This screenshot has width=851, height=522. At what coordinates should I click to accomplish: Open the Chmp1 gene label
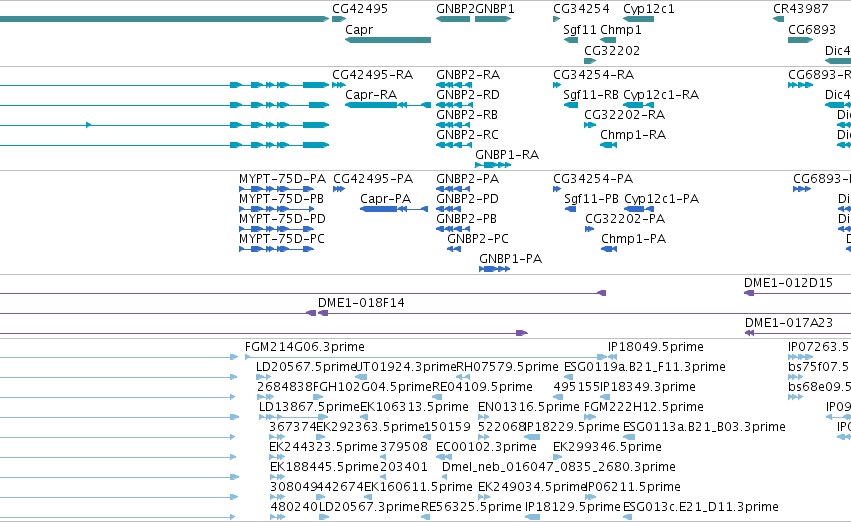(621, 30)
